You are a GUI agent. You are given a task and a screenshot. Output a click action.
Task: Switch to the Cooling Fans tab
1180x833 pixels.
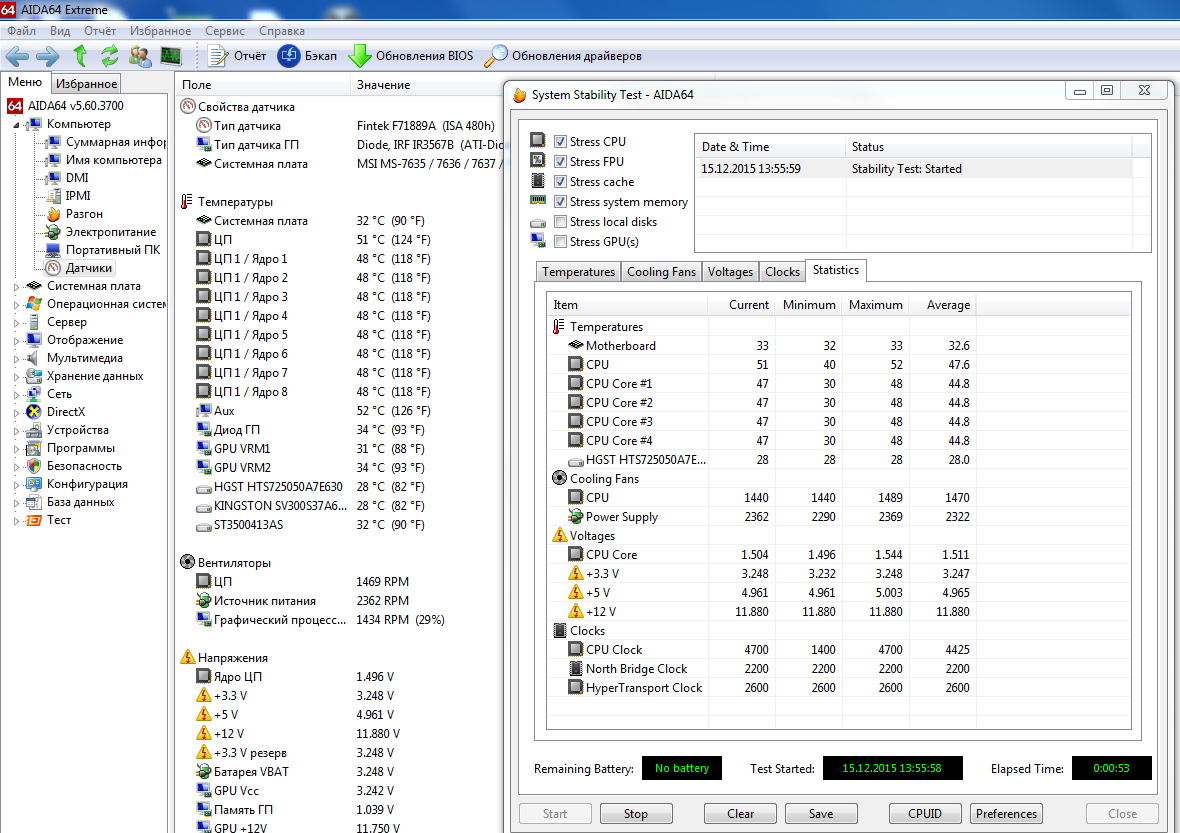click(661, 272)
